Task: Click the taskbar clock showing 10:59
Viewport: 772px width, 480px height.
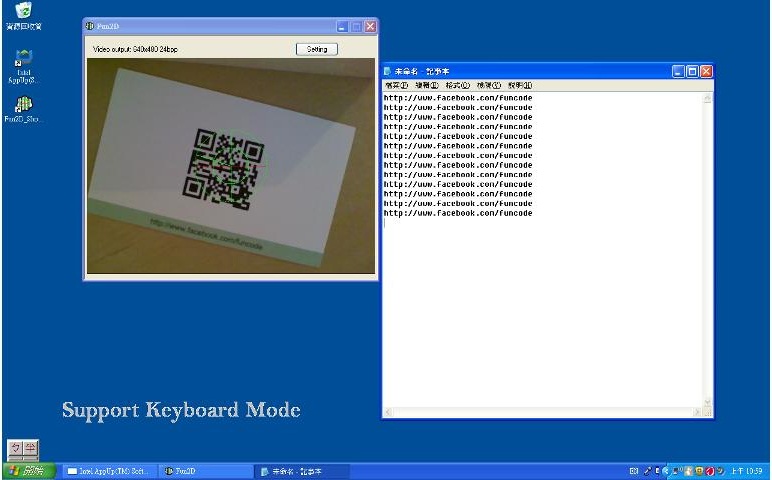Action: pyautogui.click(x=746, y=471)
